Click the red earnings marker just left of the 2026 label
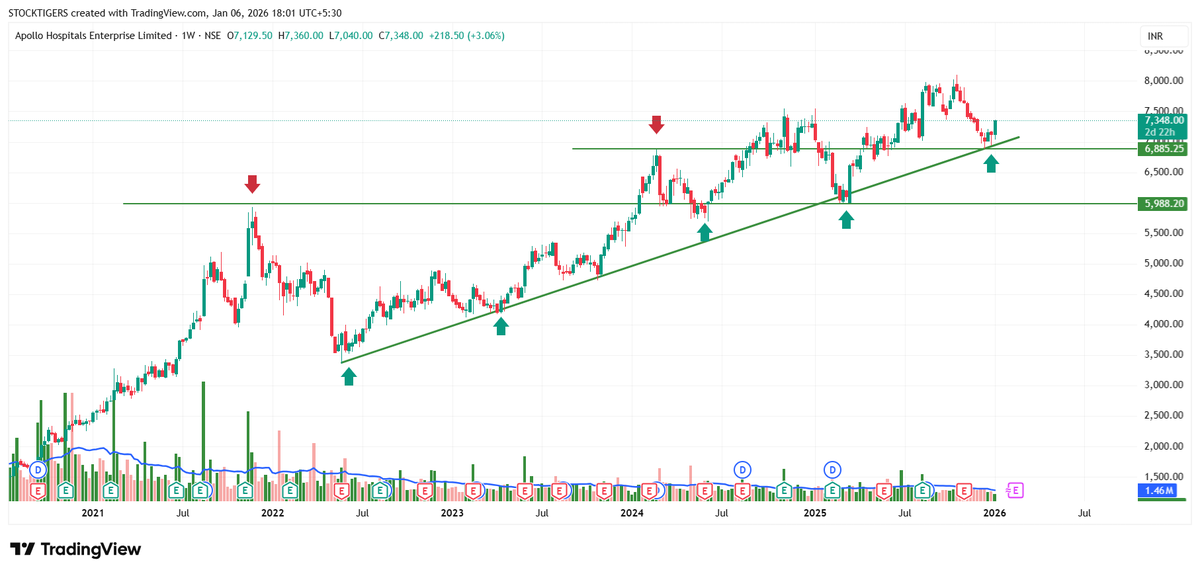The width and height of the screenshot is (1200, 574). coord(964,490)
